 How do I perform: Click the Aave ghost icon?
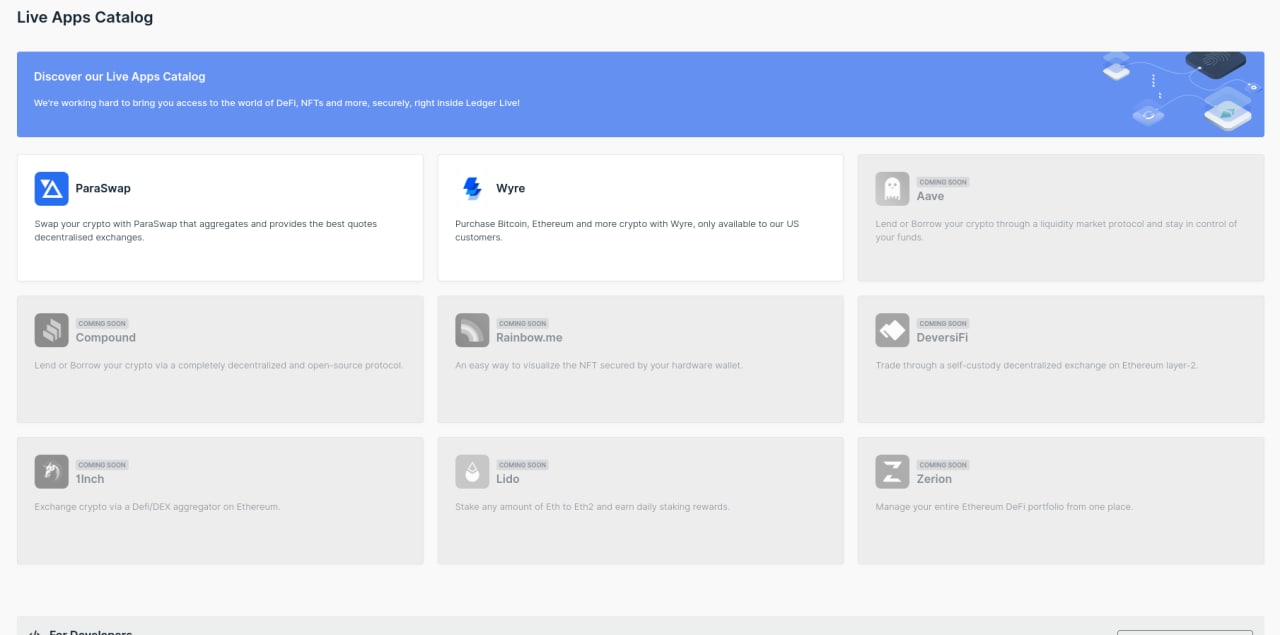(892, 188)
